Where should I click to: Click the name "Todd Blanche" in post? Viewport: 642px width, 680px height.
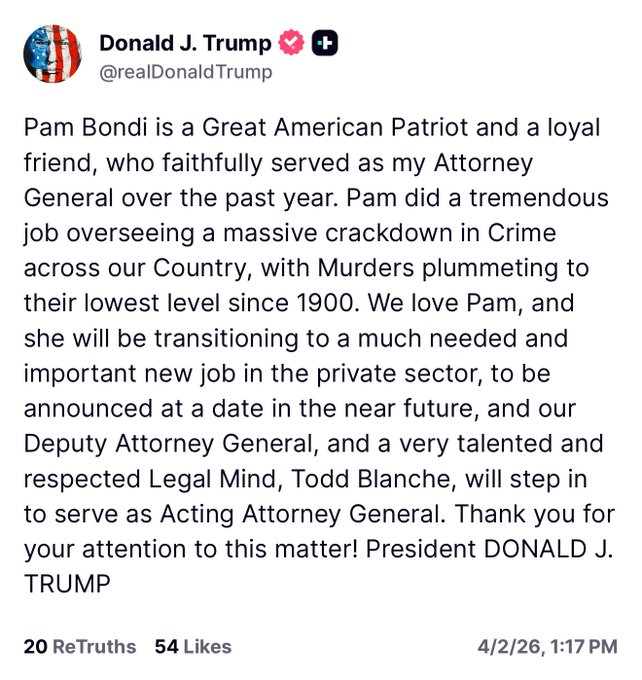373,479
